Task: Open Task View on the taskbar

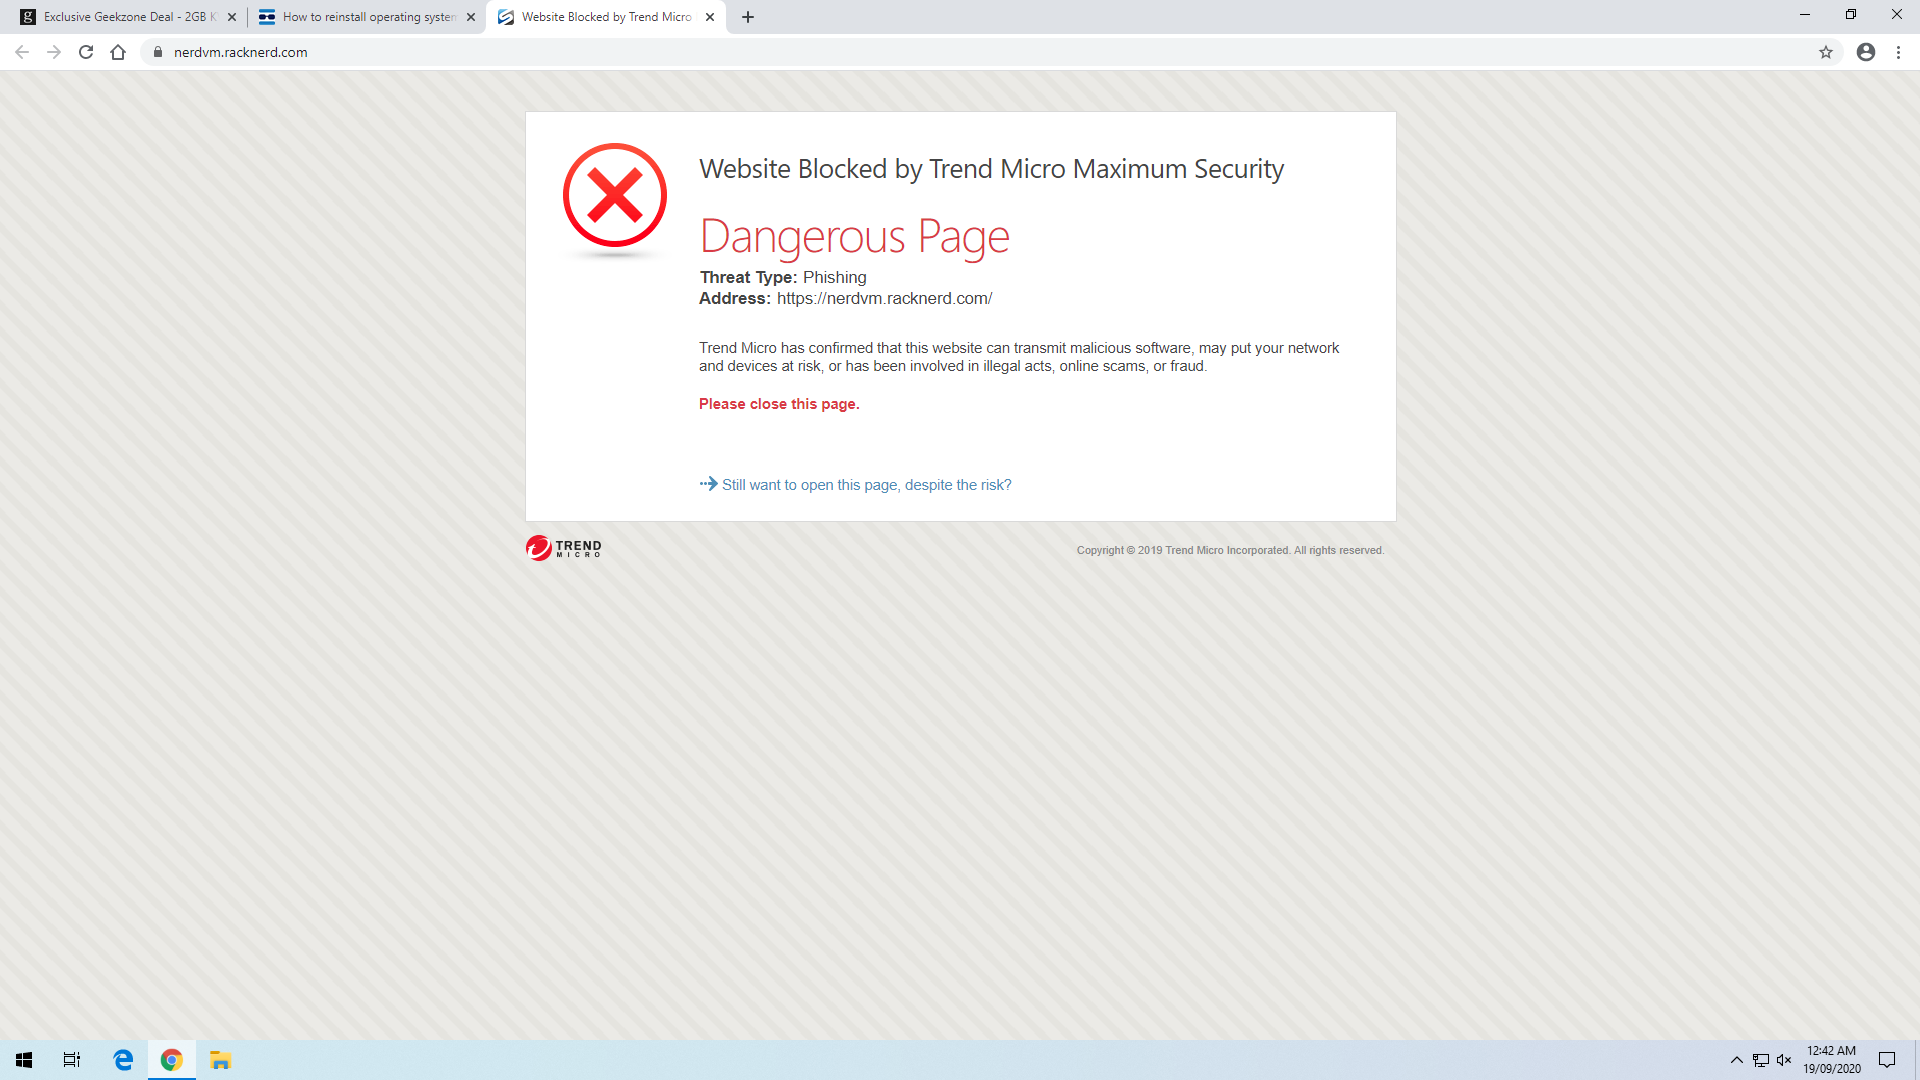Action: click(x=72, y=1060)
